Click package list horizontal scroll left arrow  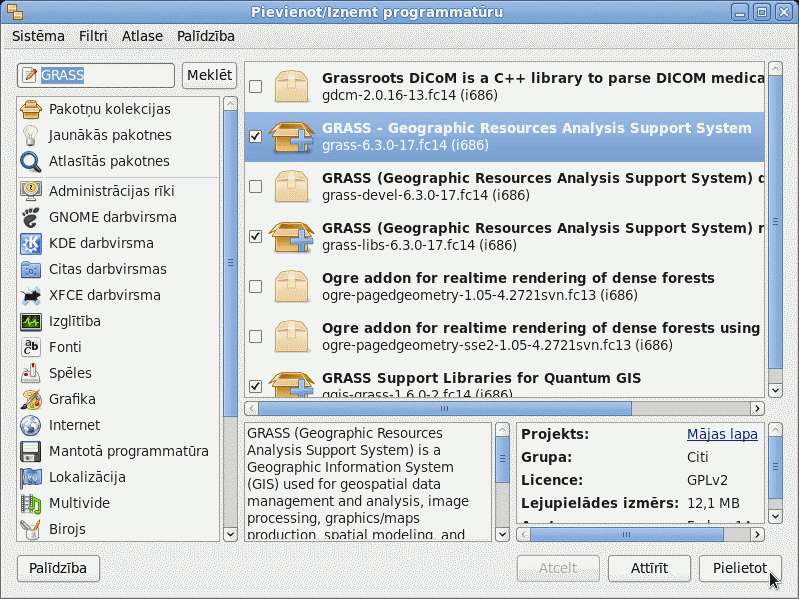tap(252, 409)
